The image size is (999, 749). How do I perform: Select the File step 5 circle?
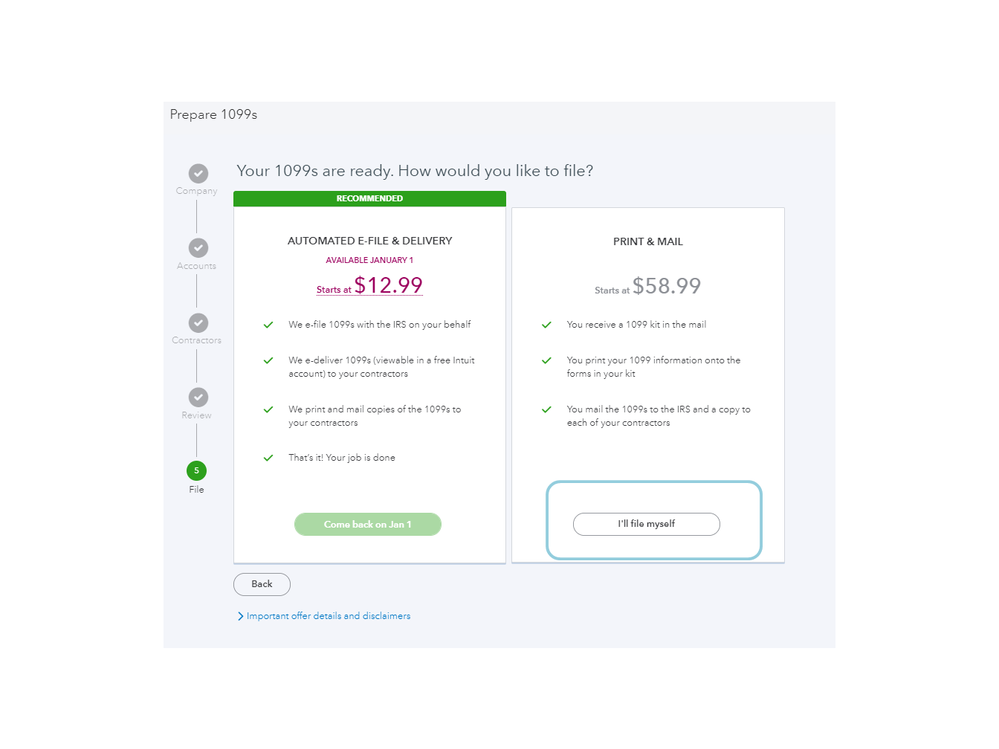click(197, 470)
